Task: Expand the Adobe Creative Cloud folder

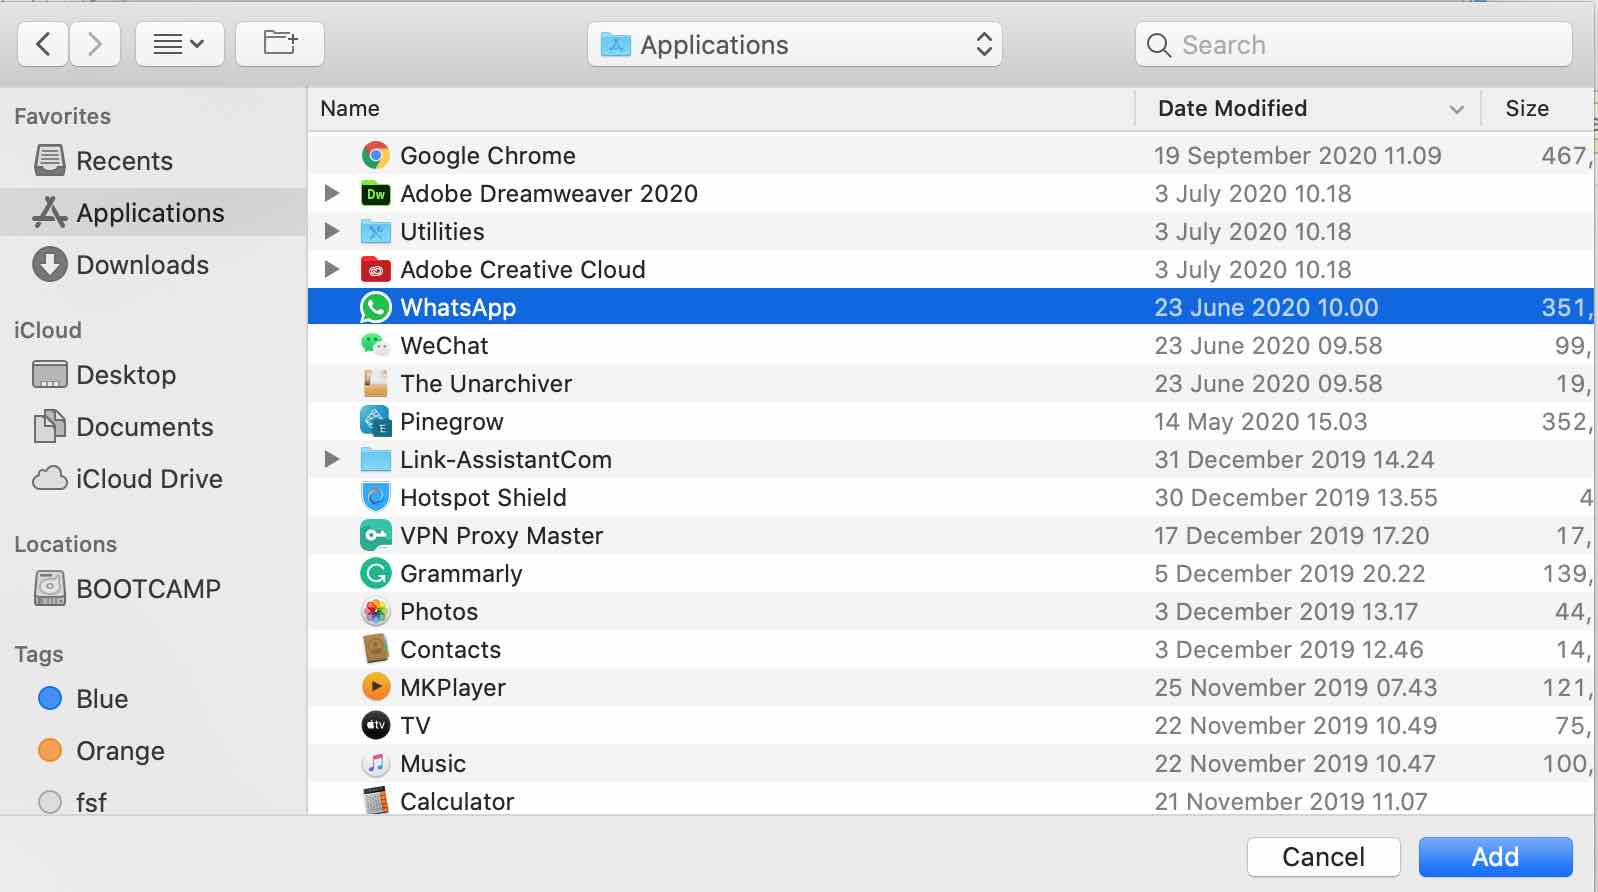Action: point(332,269)
